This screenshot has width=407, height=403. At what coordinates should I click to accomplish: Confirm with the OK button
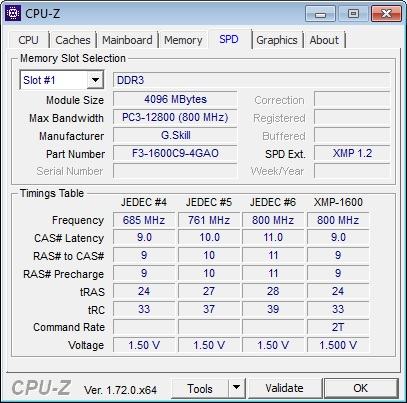click(x=360, y=388)
